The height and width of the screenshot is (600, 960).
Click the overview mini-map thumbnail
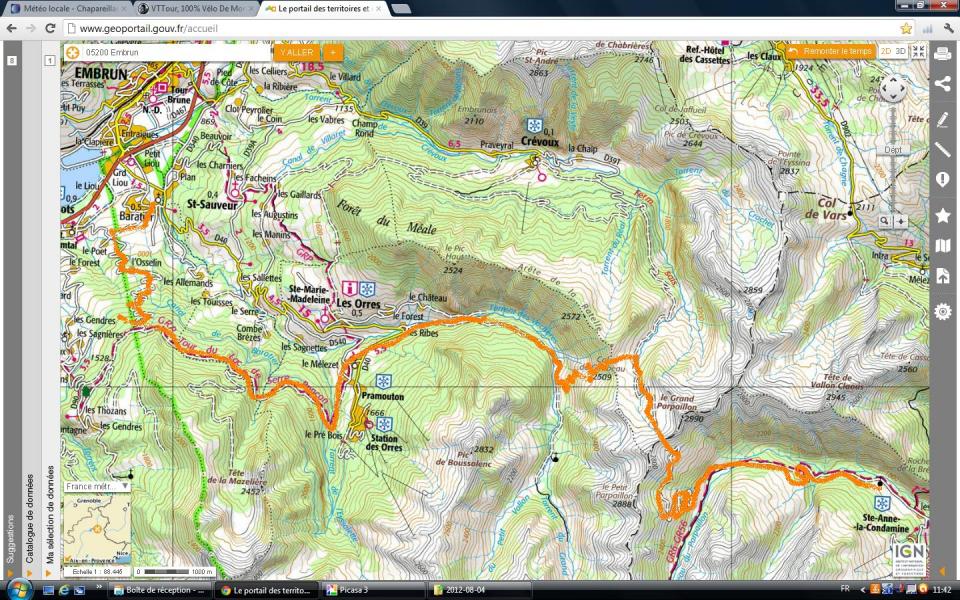(97, 529)
